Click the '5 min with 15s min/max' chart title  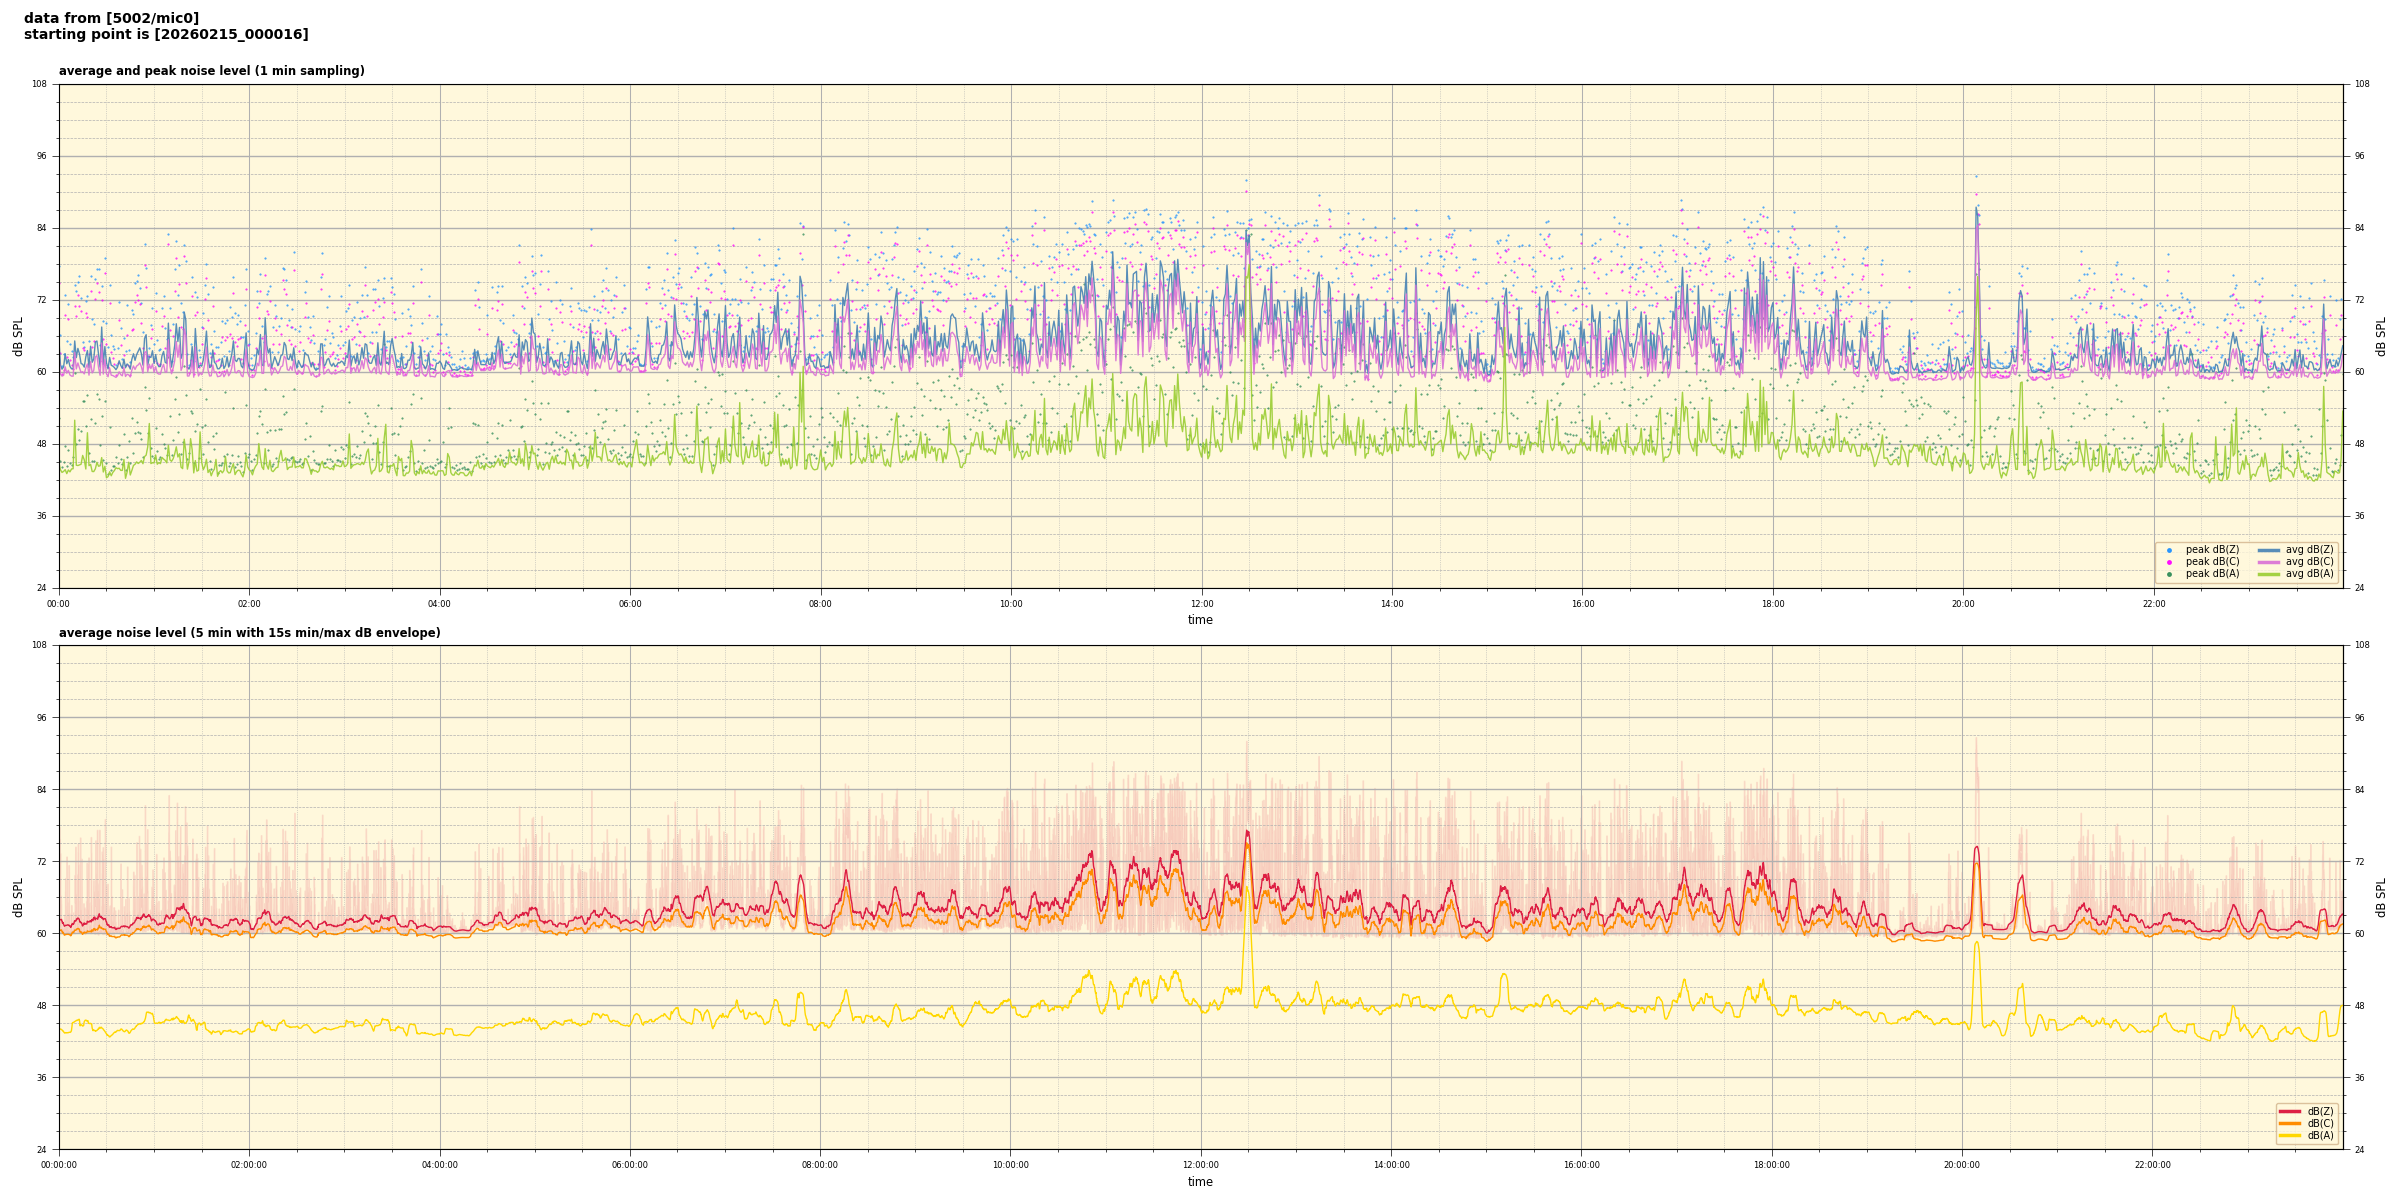pos(249,633)
